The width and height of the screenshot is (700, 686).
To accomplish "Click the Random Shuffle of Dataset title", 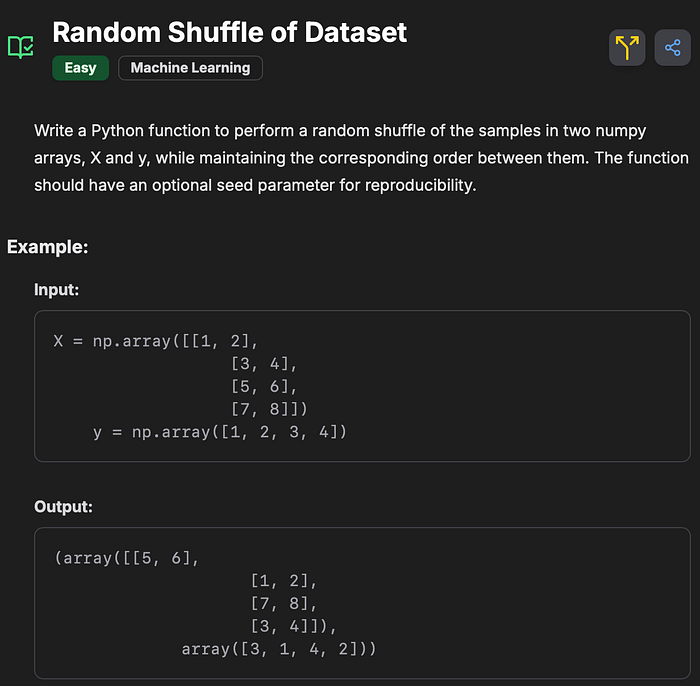I will click(229, 31).
